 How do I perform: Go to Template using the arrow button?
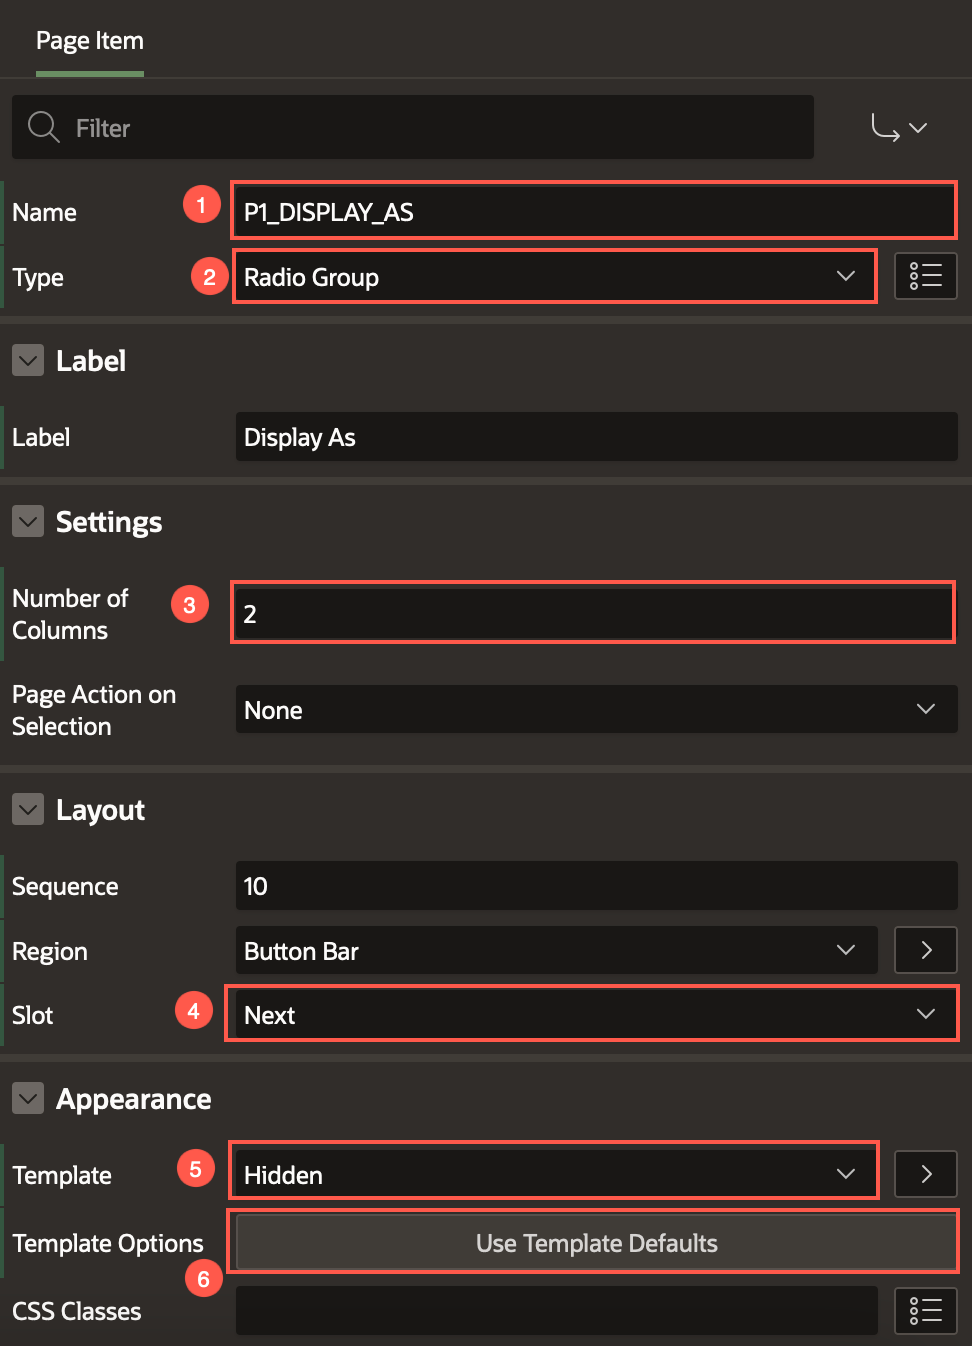point(925,1174)
